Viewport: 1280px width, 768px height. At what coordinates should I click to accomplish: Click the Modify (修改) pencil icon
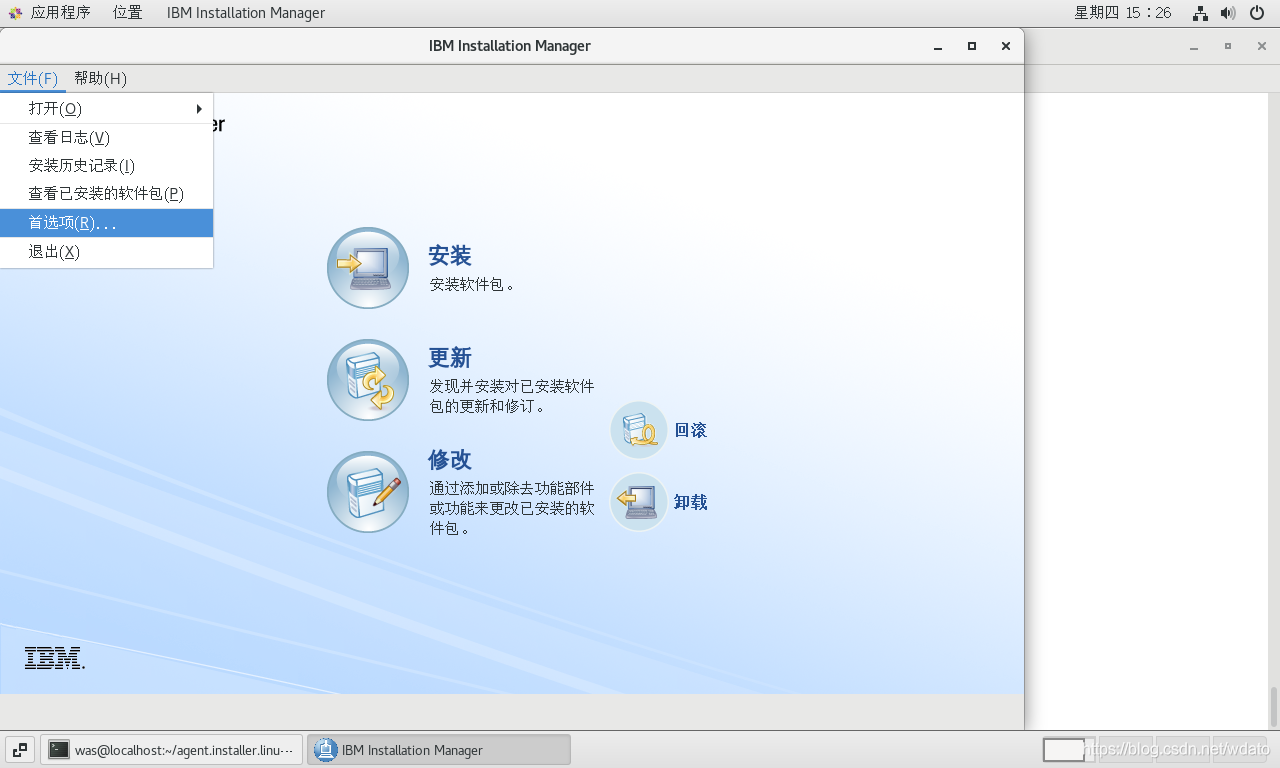click(368, 492)
